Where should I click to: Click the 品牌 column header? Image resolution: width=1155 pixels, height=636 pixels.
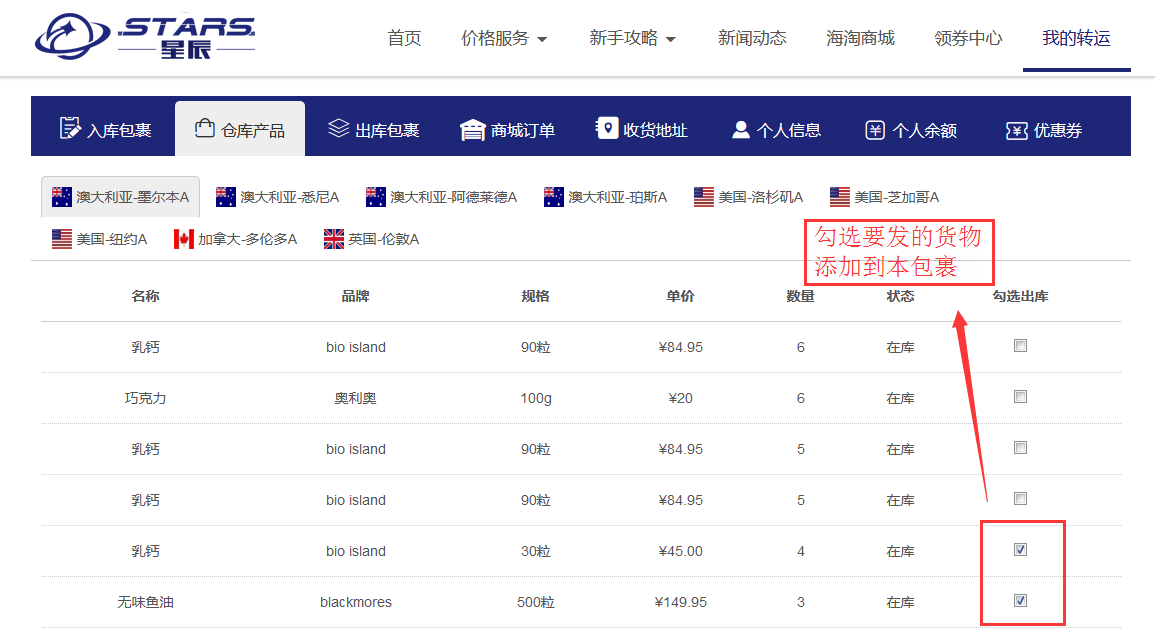(355, 296)
